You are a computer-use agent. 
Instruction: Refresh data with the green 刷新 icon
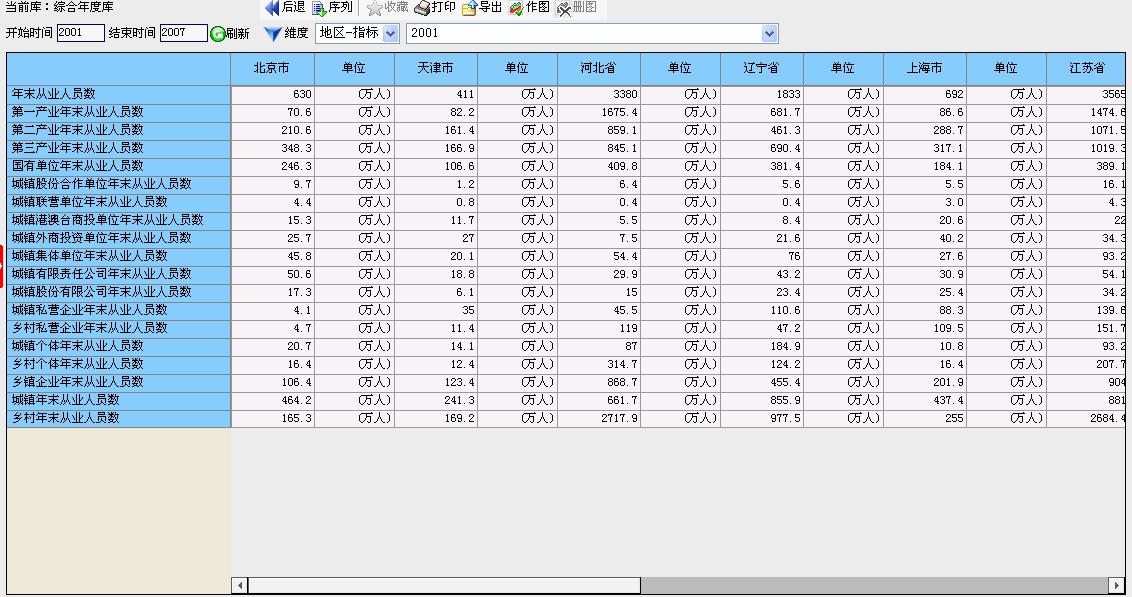(217, 33)
